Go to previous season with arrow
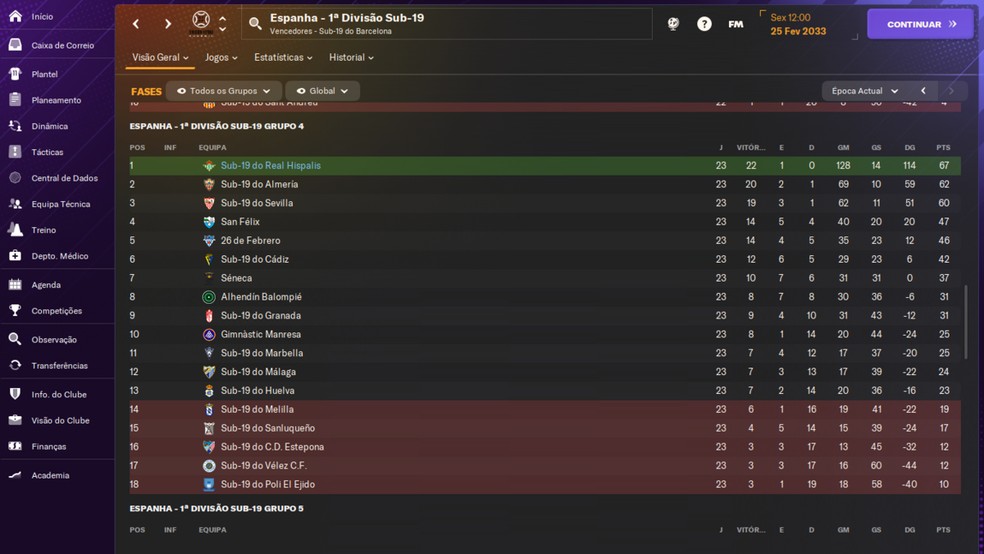This screenshot has width=984, height=554. click(x=923, y=91)
